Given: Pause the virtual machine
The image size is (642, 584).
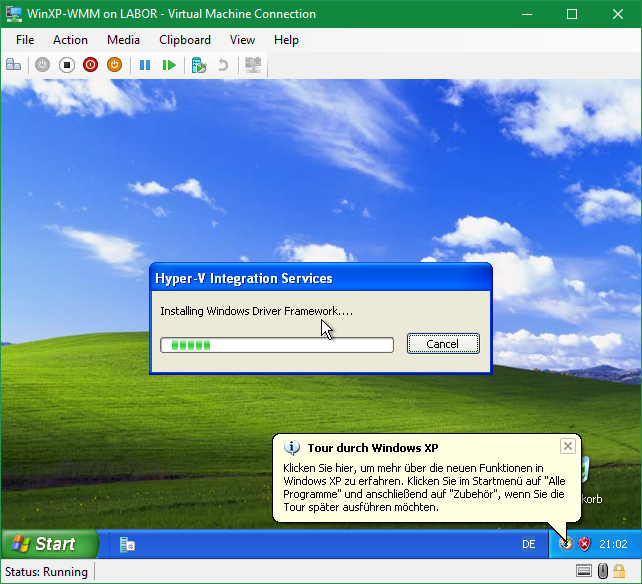Looking at the screenshot, I should [x=145, y=65].
